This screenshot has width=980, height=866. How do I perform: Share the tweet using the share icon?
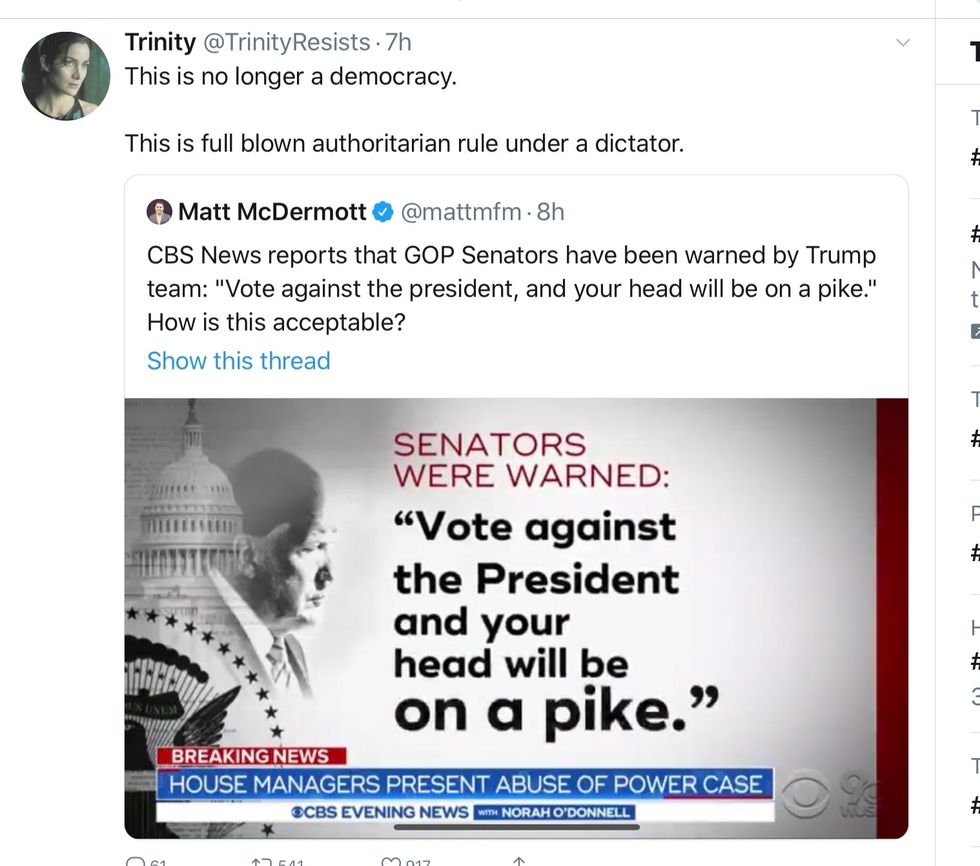(x=518, y=862)
